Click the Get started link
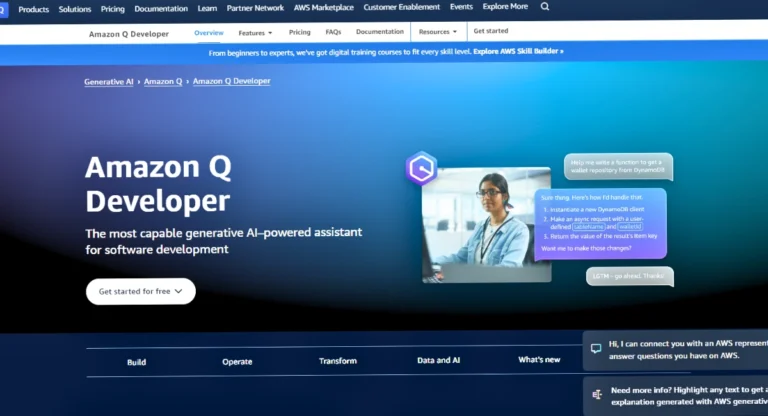This screenshot has height=416, width=768. [491, 31]
